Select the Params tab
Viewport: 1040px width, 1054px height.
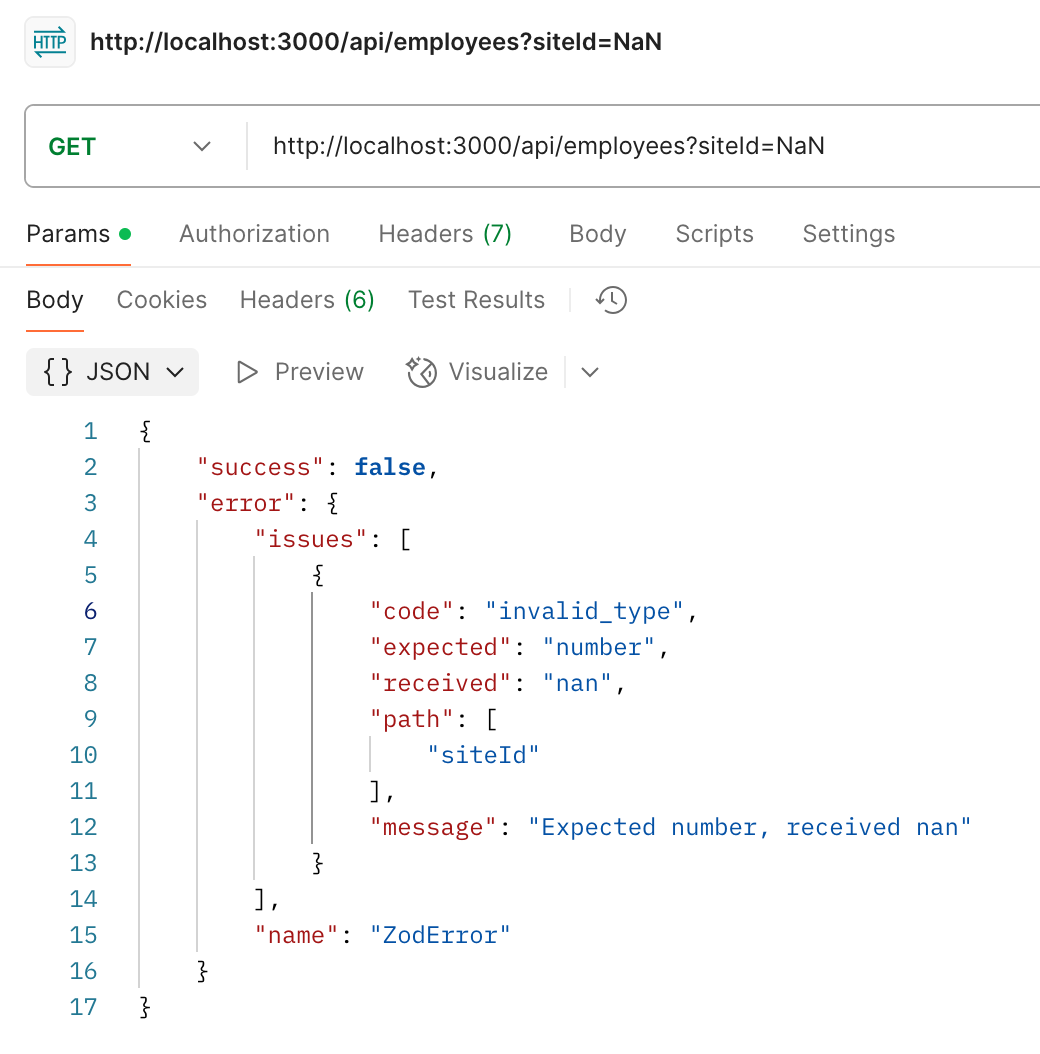(79, 234)
